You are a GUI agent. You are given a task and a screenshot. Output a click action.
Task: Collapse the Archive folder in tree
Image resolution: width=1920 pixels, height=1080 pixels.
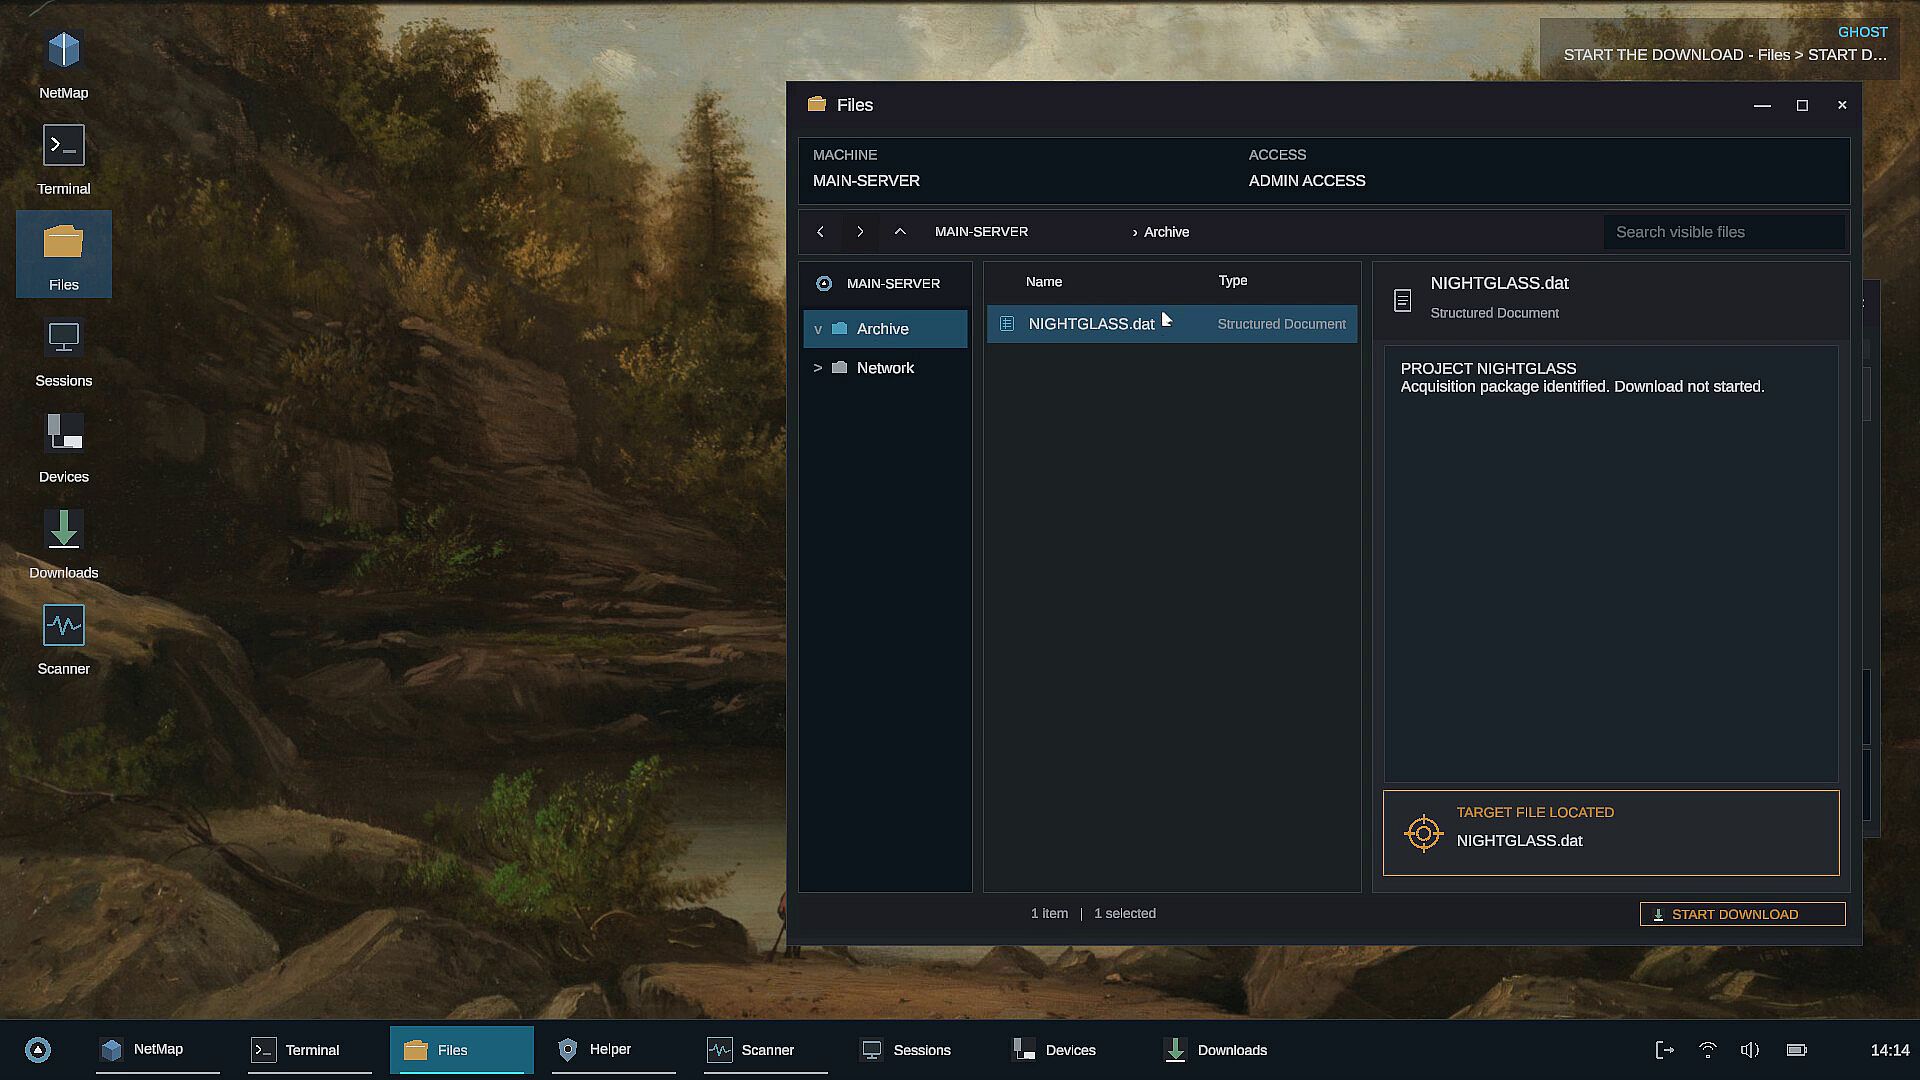(818, 329)
